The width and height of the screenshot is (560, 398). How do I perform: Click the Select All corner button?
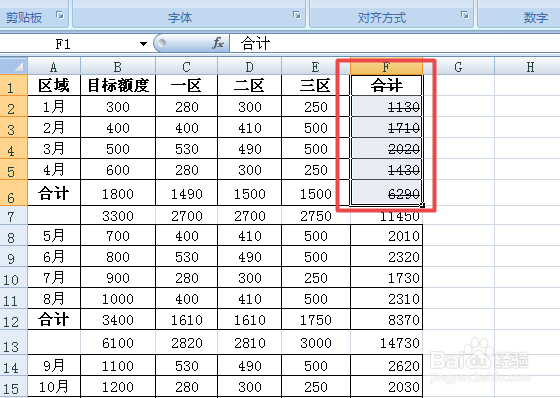pyautogui.click(x=14, y=66)
